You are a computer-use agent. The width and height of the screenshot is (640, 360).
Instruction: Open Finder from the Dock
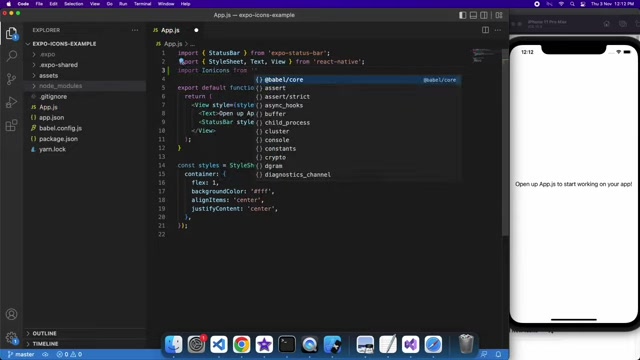coord(173,344)
